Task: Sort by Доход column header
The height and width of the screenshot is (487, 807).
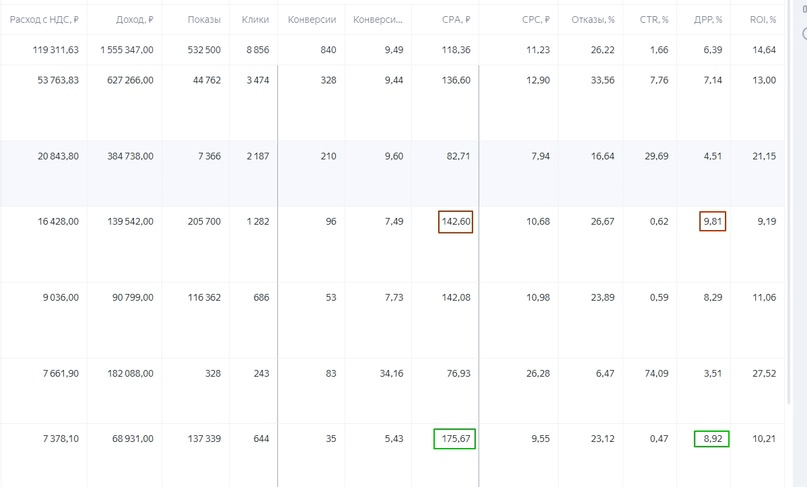Action: 134,20
